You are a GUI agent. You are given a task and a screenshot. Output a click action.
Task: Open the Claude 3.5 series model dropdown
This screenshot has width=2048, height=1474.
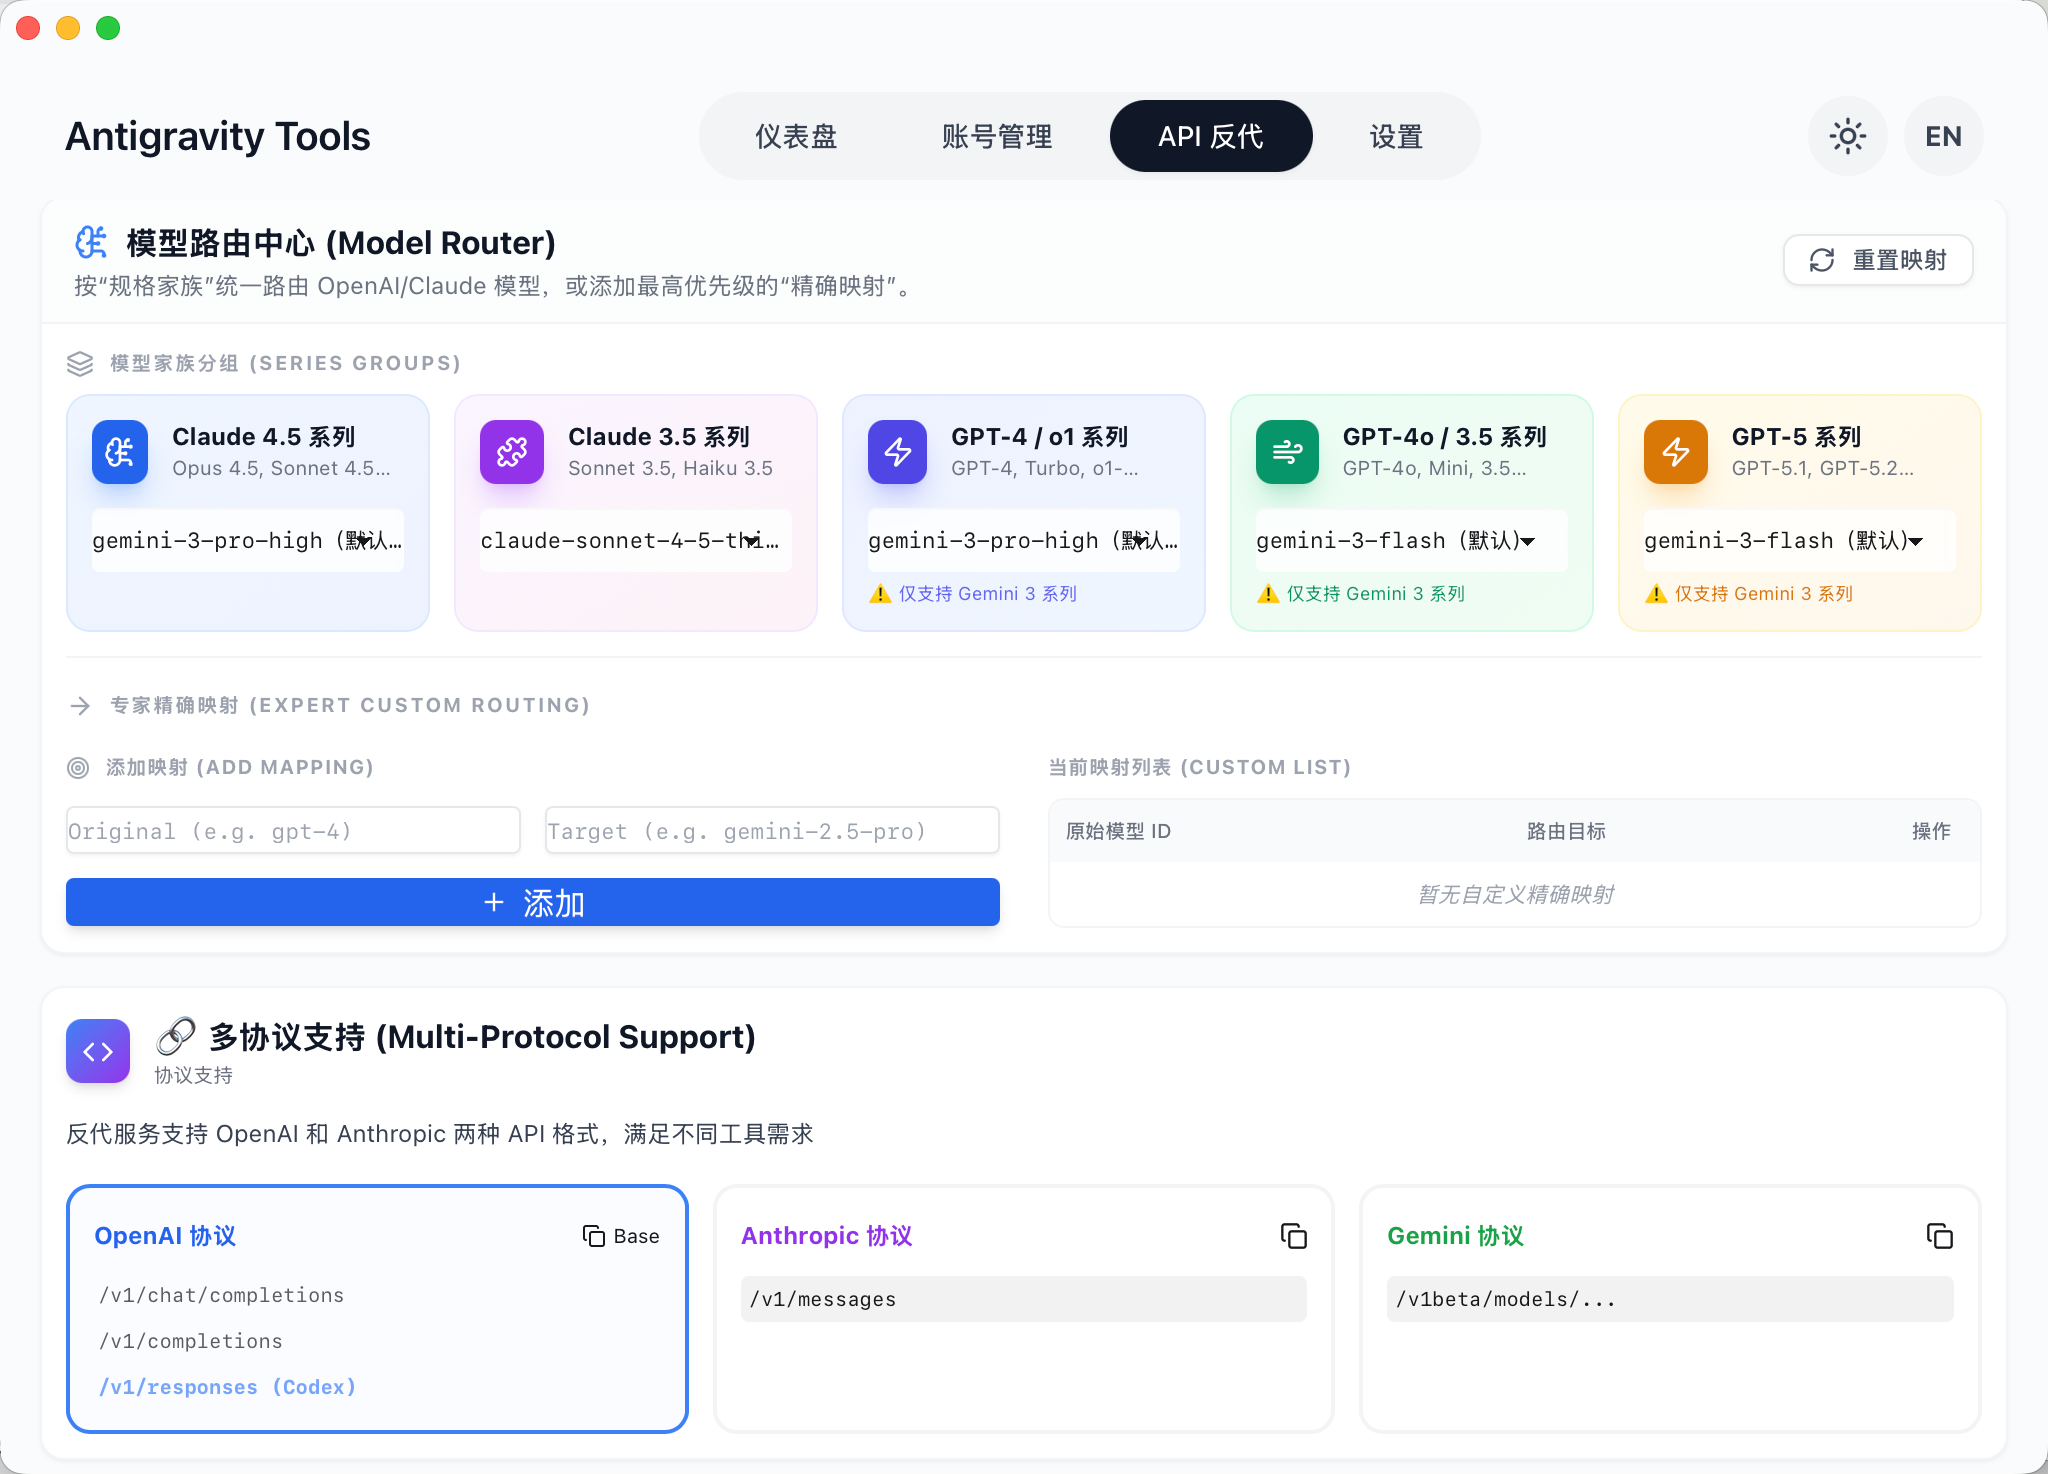635,541
